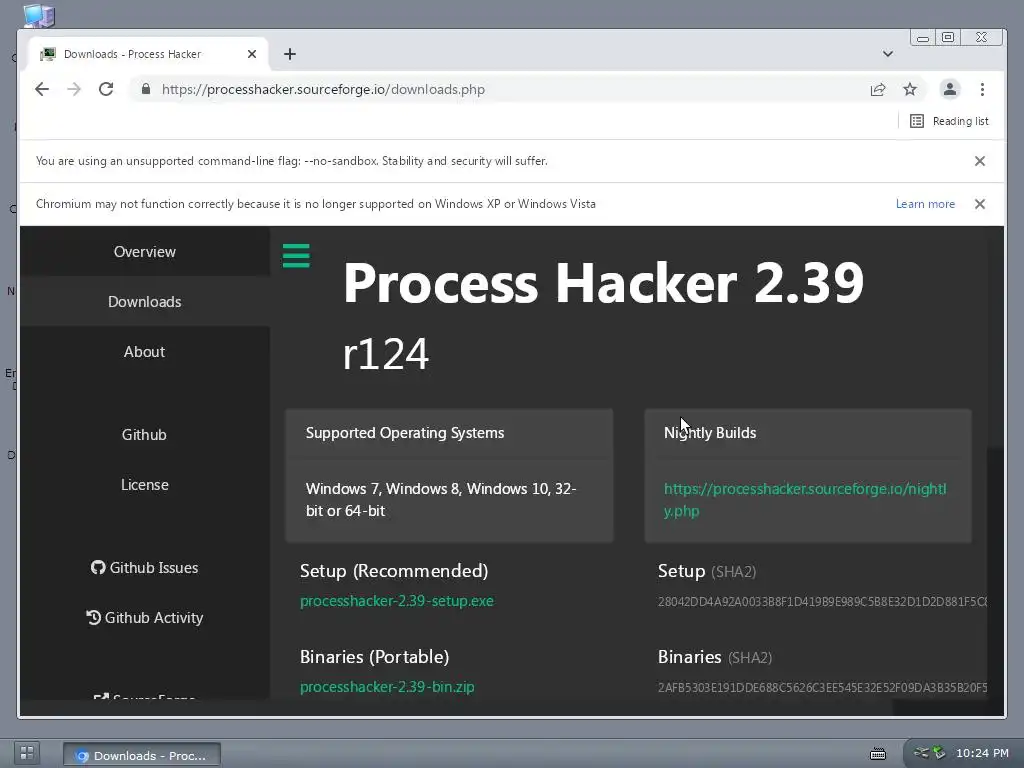Click the nightly builds URL link
Image resolution: width=1024 pixels, height=768 pixels.
tap(805, 500)
